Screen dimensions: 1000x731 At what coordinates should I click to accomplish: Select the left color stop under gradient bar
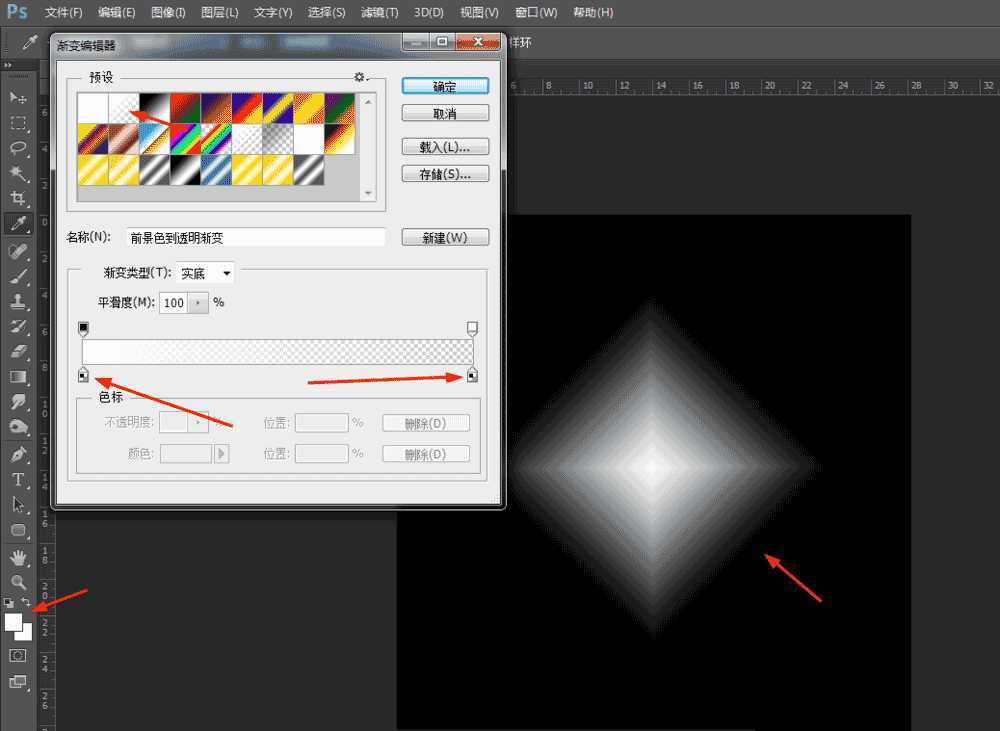(x=83, y=375)
